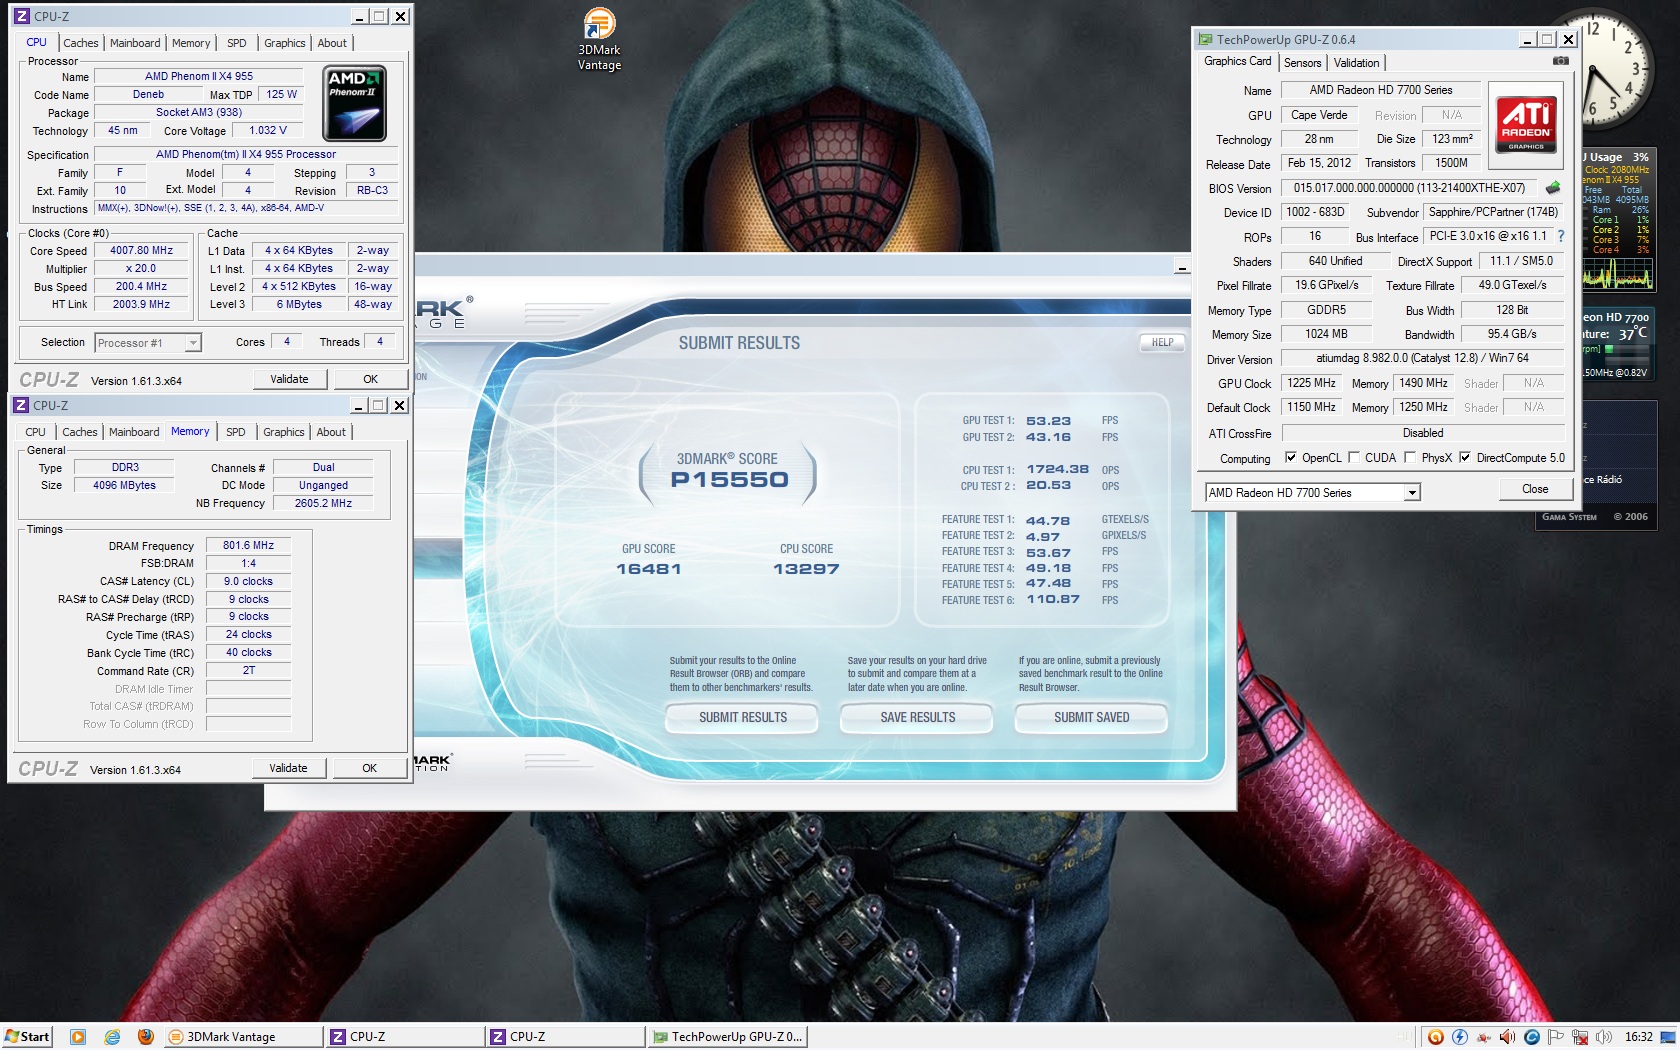Image resolution: width=1680 pixels, height=1050 pixels.
Task: Switch to Caches tab in top CPU-Z
Action: click(81, 43)
